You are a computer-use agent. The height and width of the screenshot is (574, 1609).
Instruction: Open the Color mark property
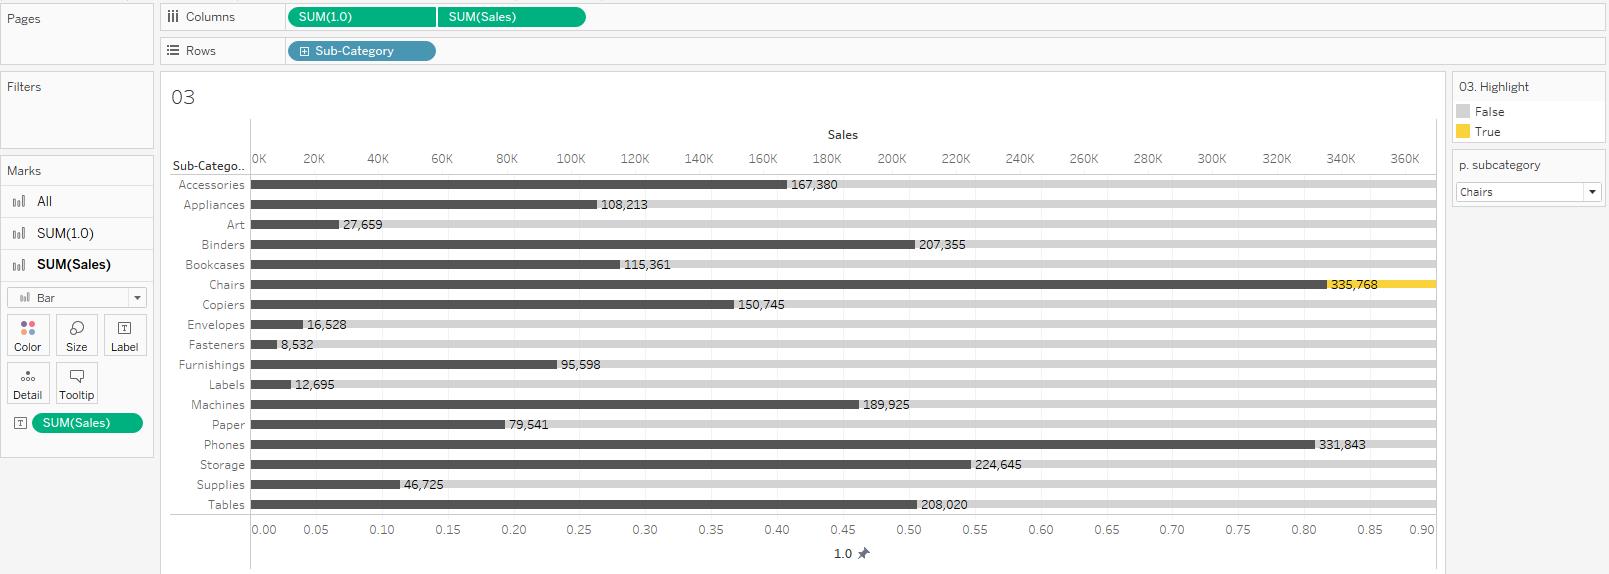pyautogui.click(x=28, y=335)
